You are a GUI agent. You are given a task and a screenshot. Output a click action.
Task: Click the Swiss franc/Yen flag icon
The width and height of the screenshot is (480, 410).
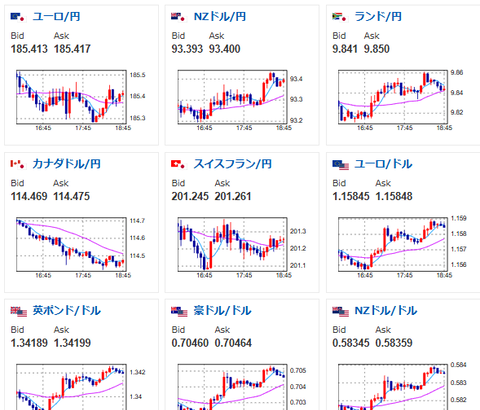(x=179, y=164)
